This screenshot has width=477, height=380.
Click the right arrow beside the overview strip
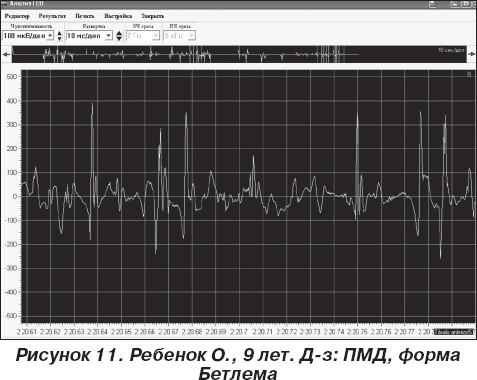[472, 54]
